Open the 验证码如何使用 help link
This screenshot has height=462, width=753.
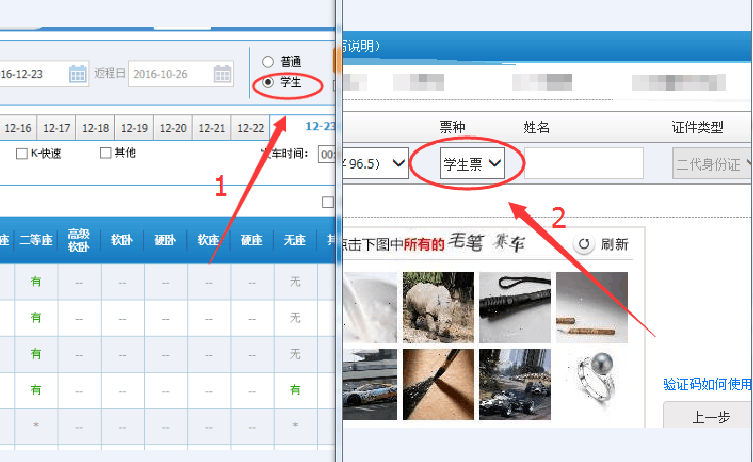coord(708,384)
